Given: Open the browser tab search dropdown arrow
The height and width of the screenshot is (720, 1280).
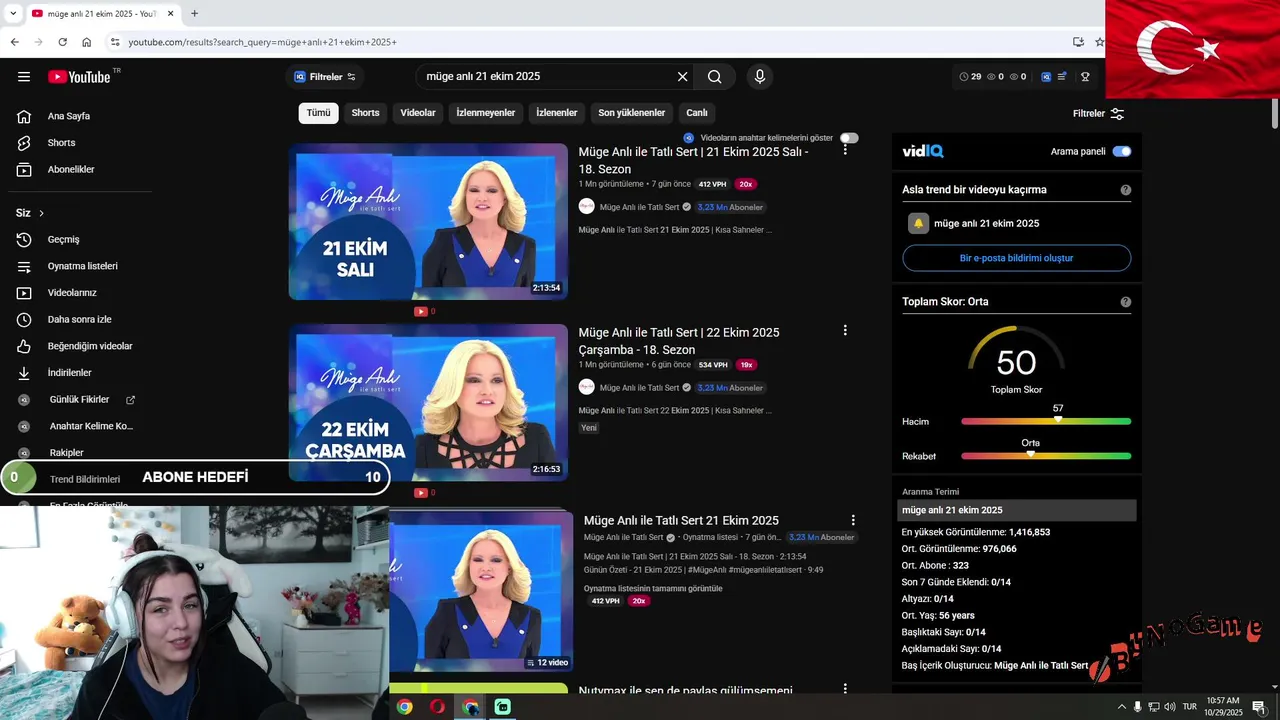Looking at the screenshot, I should [x=13, y=13].
